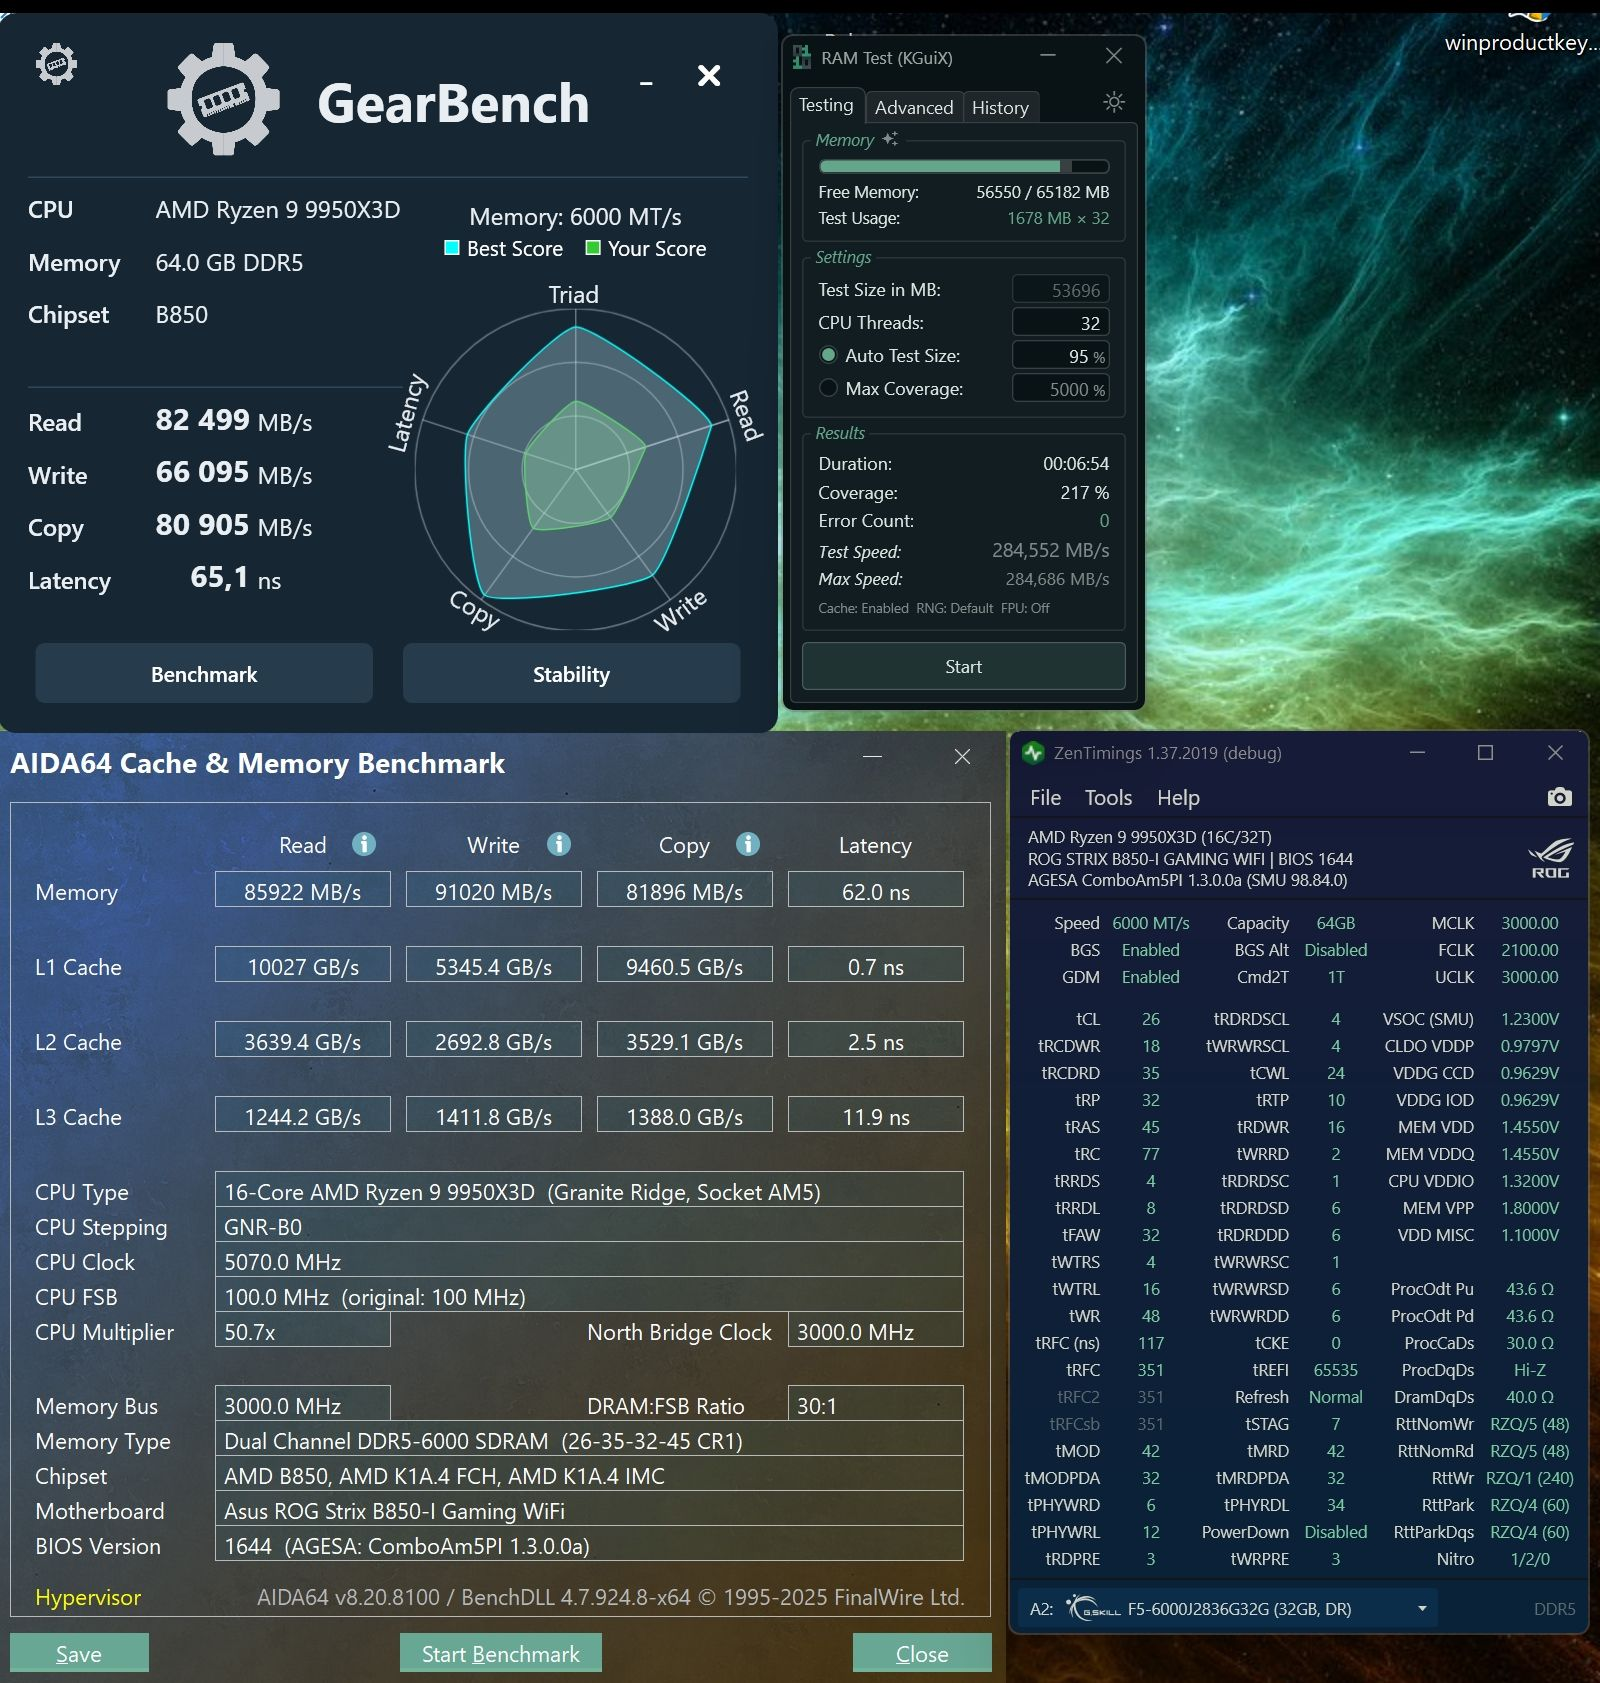Close the RAM Test (KGuiX) window
The height and width of the screenshot is (1683, 1600).
[x=1114, y=56]
